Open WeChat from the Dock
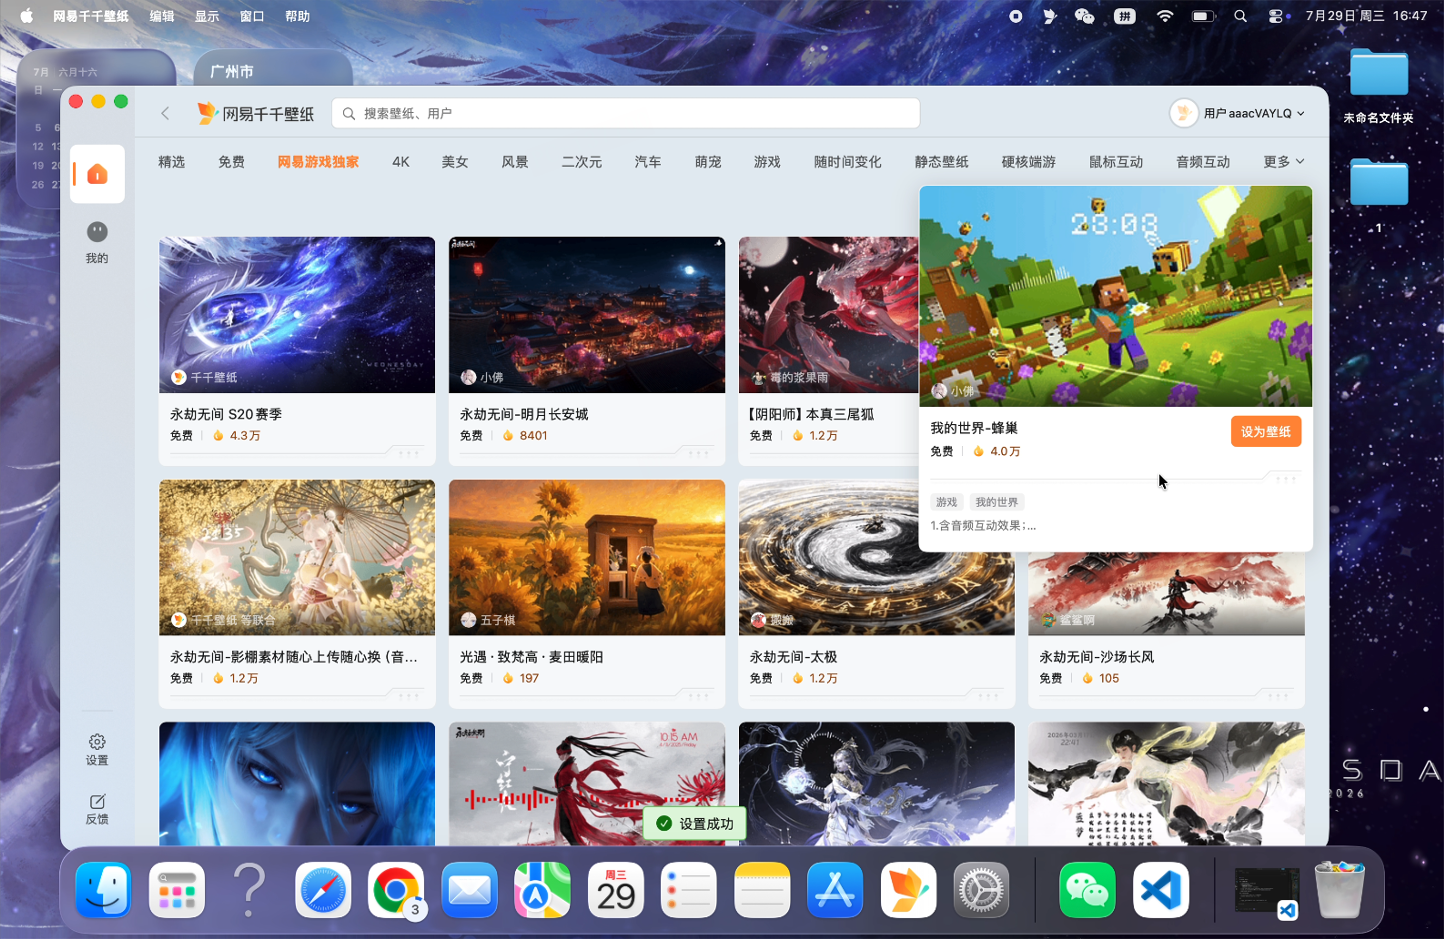This screenshot has height=939, width=1444. 1087,889
